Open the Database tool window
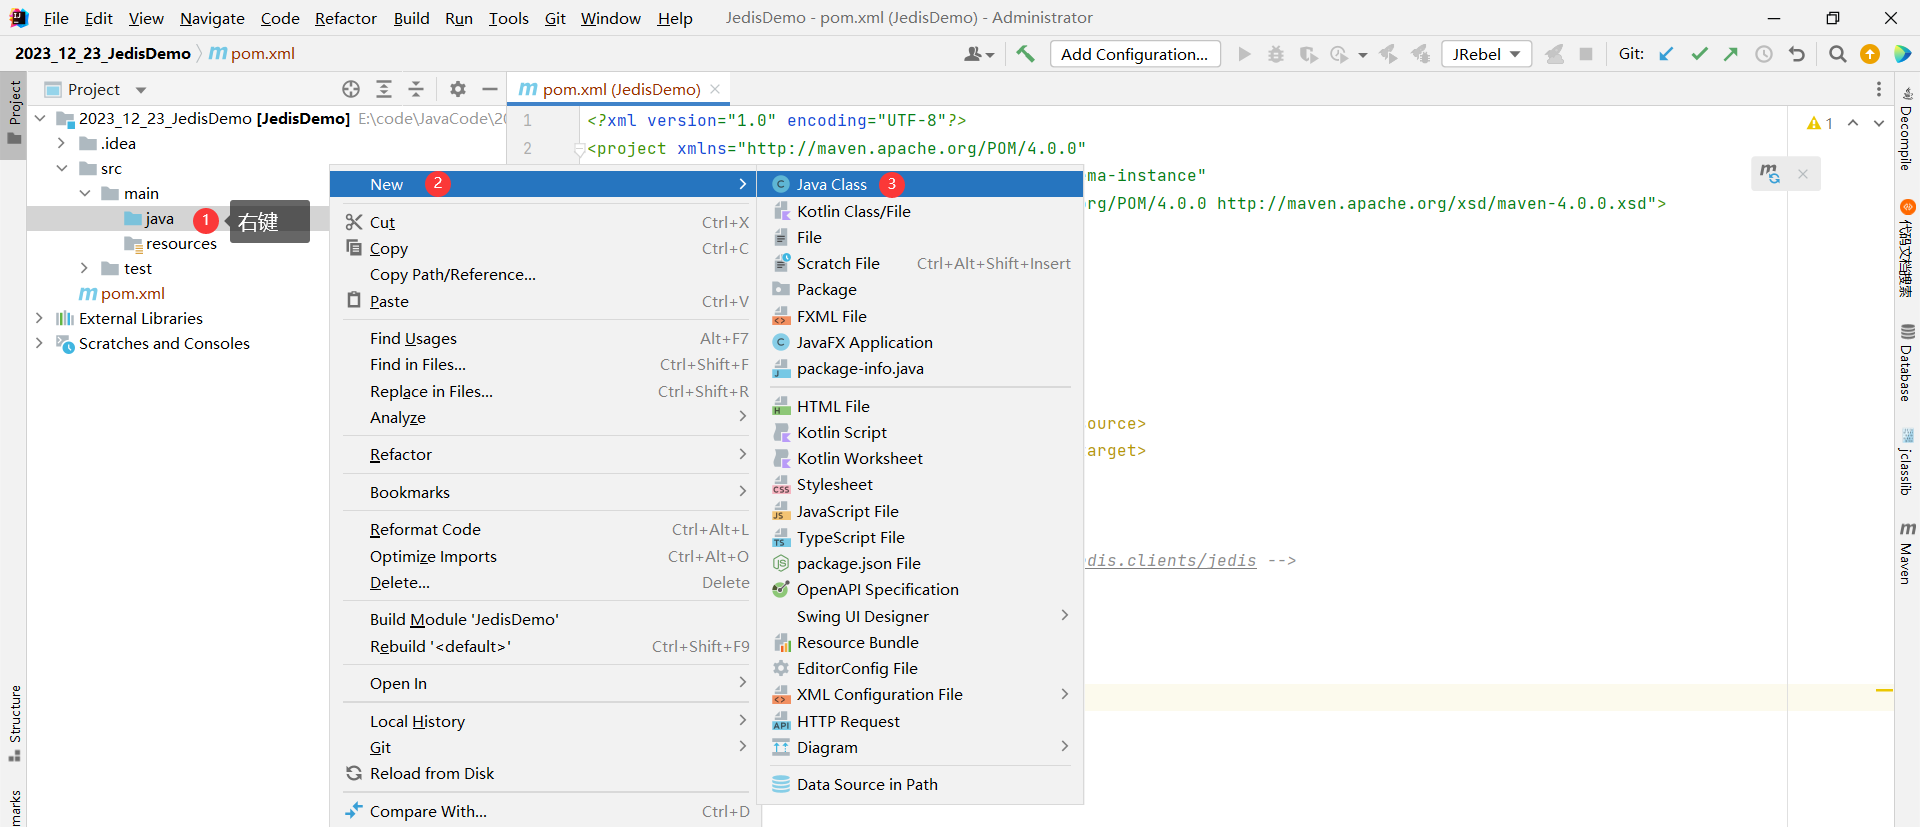Image resolution: width=1920 pixels, height=827 pixels. click(x=1907, y=362)
